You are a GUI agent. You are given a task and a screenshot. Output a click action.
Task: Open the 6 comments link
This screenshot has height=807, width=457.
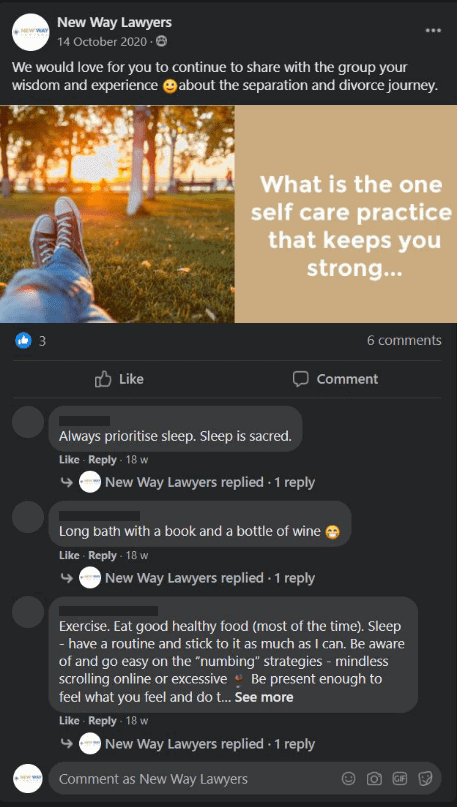click(x=404, y=340)
